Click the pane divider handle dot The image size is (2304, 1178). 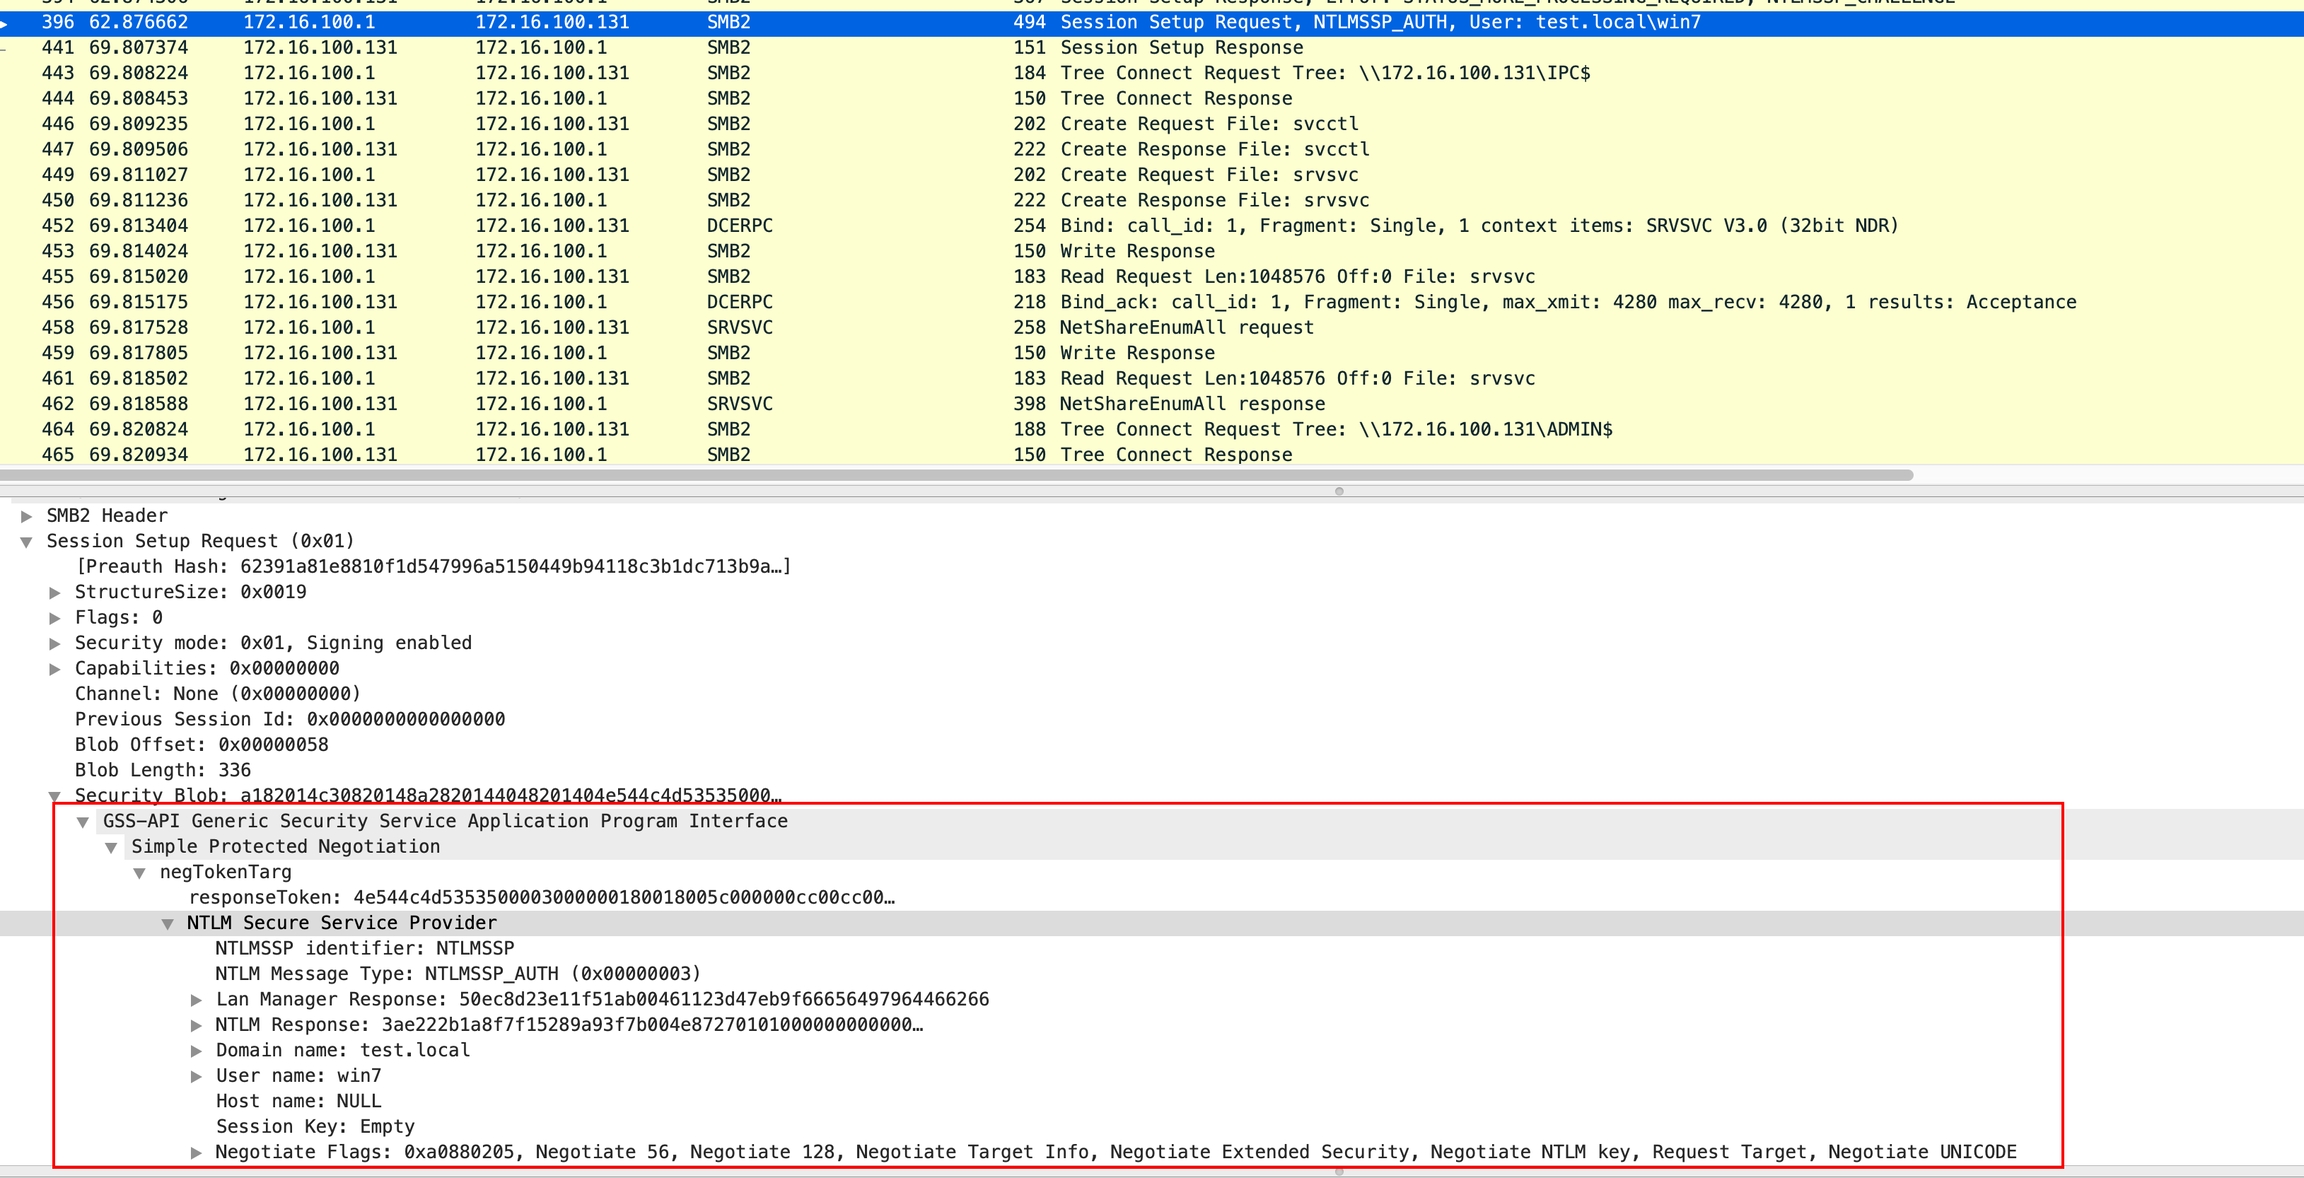(1339, 492)
